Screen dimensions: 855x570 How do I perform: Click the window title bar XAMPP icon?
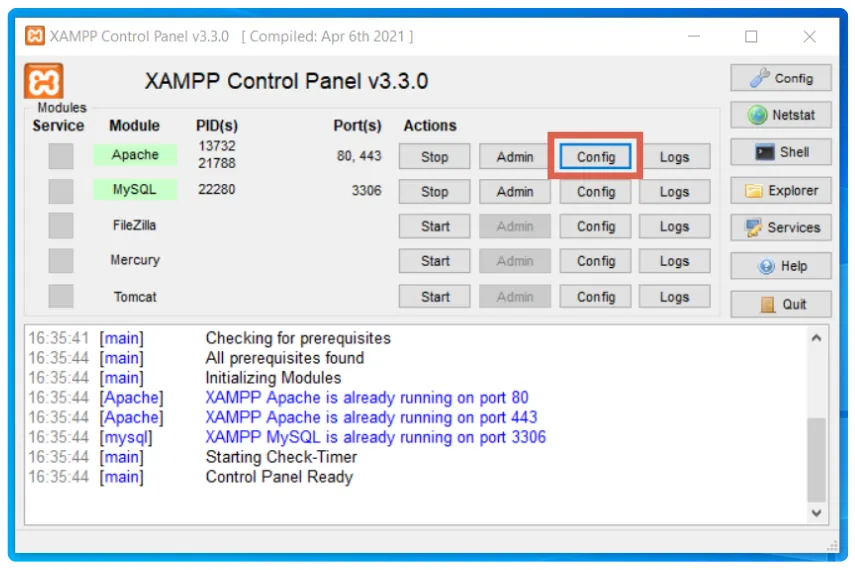(35, 36)
